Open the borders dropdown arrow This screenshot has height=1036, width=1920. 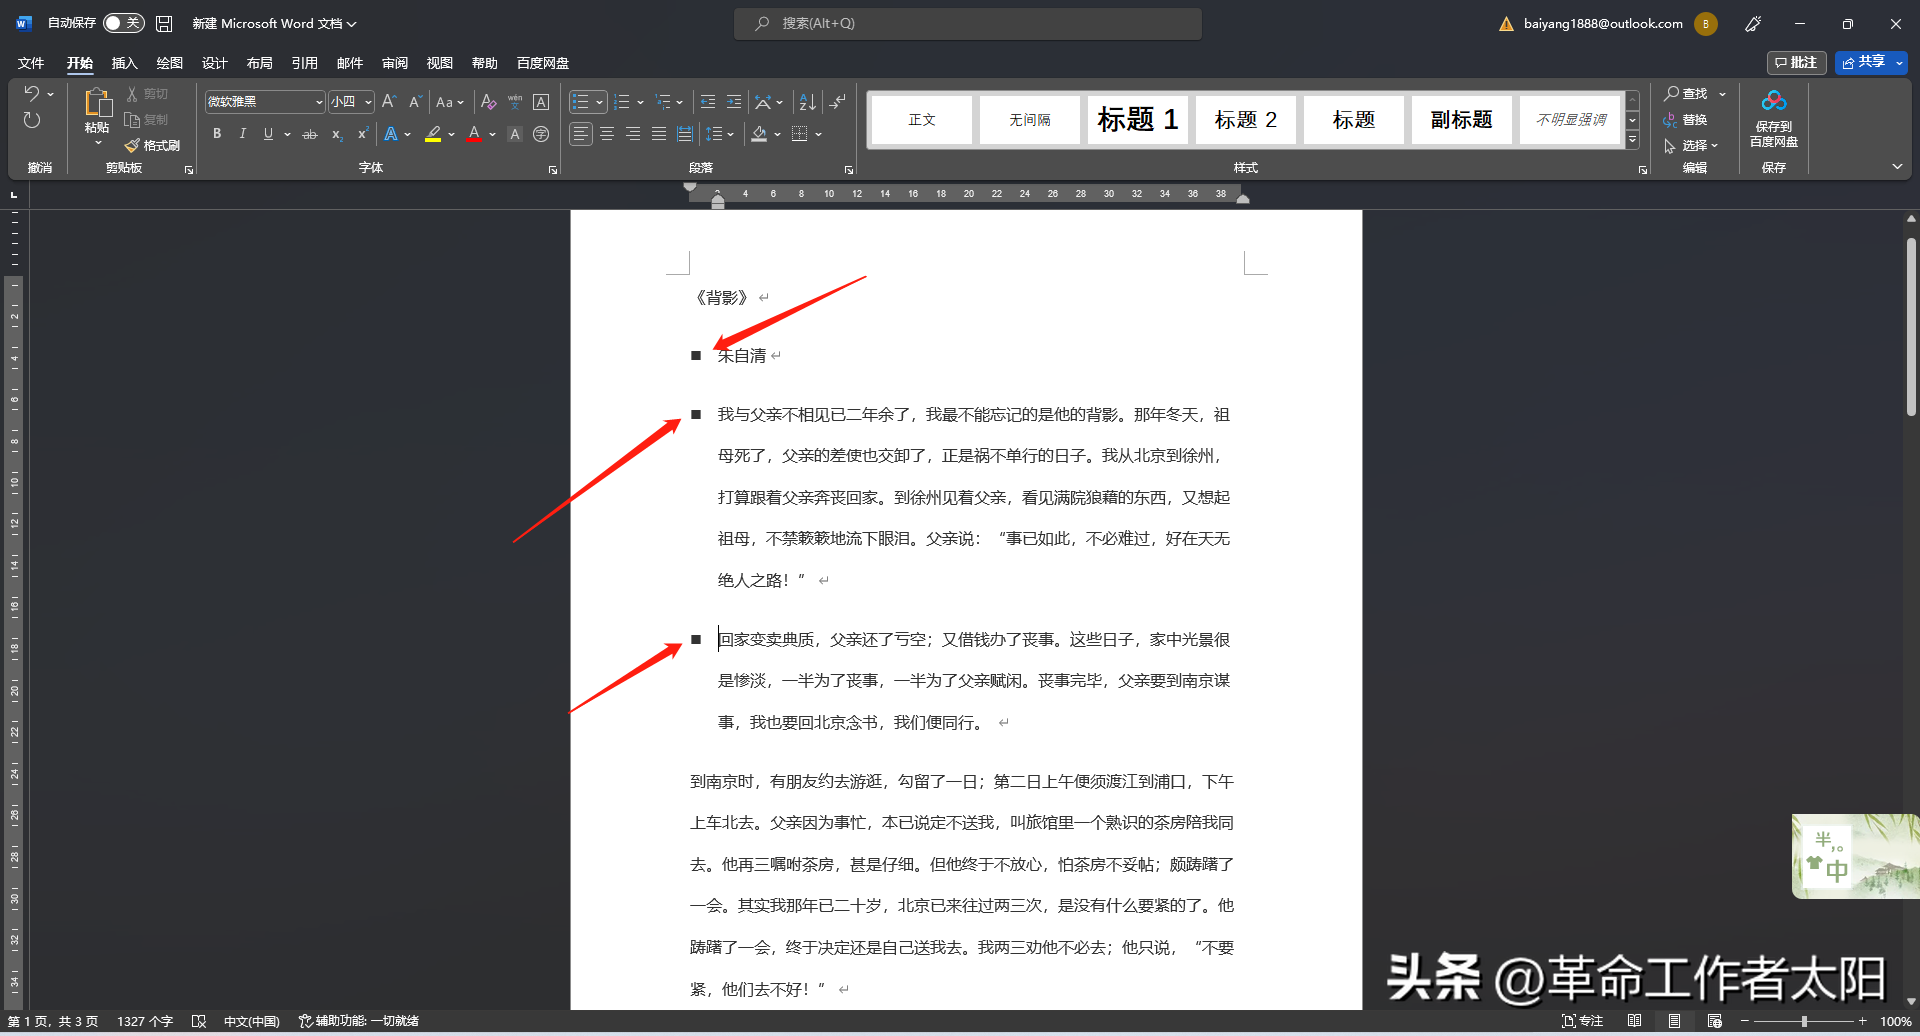pos(818,134)
